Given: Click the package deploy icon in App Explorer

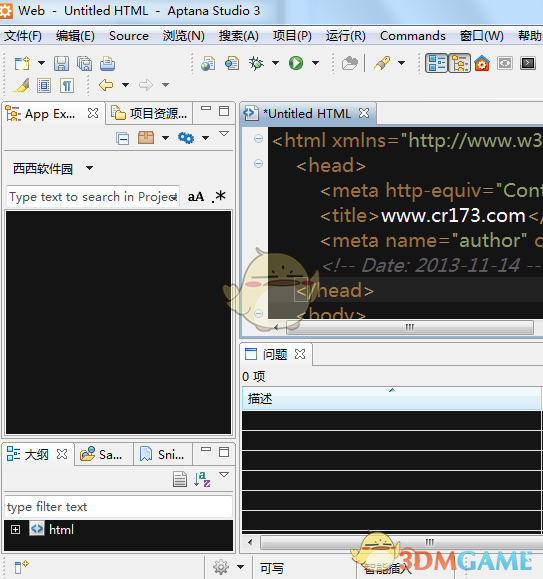Looking at the screenshot, I should point(146,138).
